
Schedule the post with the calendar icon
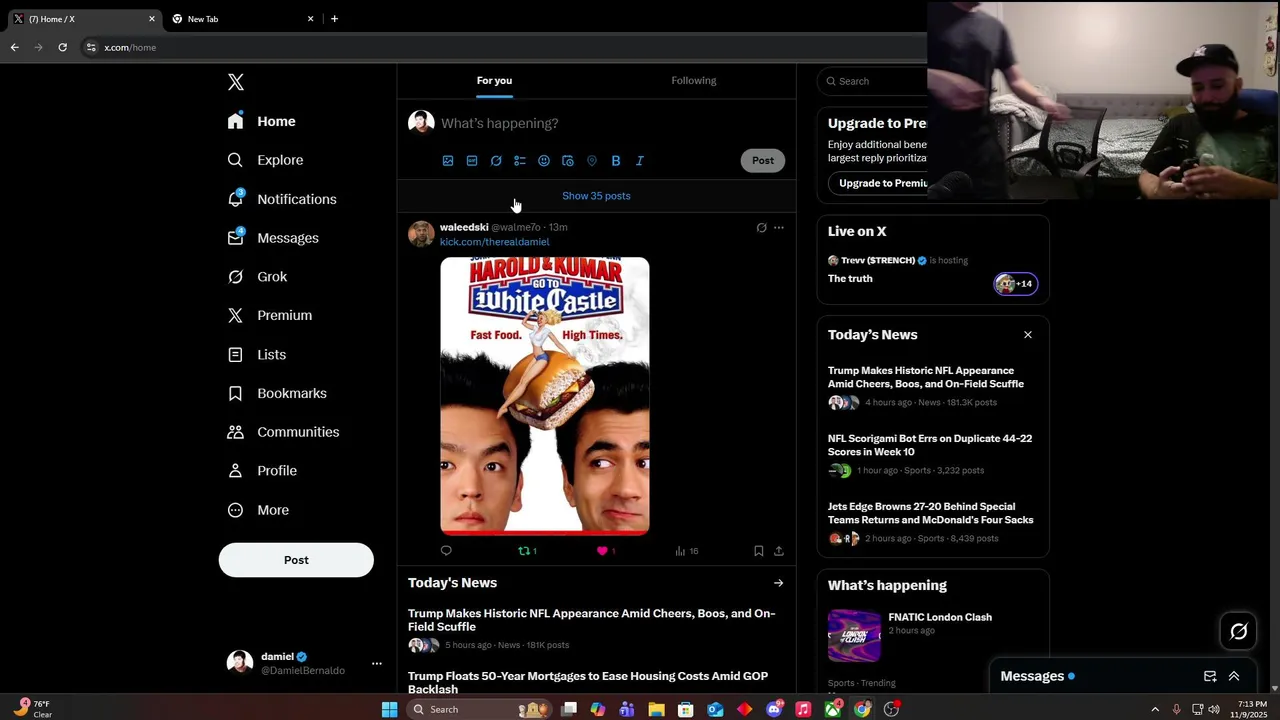pos(568,161)
